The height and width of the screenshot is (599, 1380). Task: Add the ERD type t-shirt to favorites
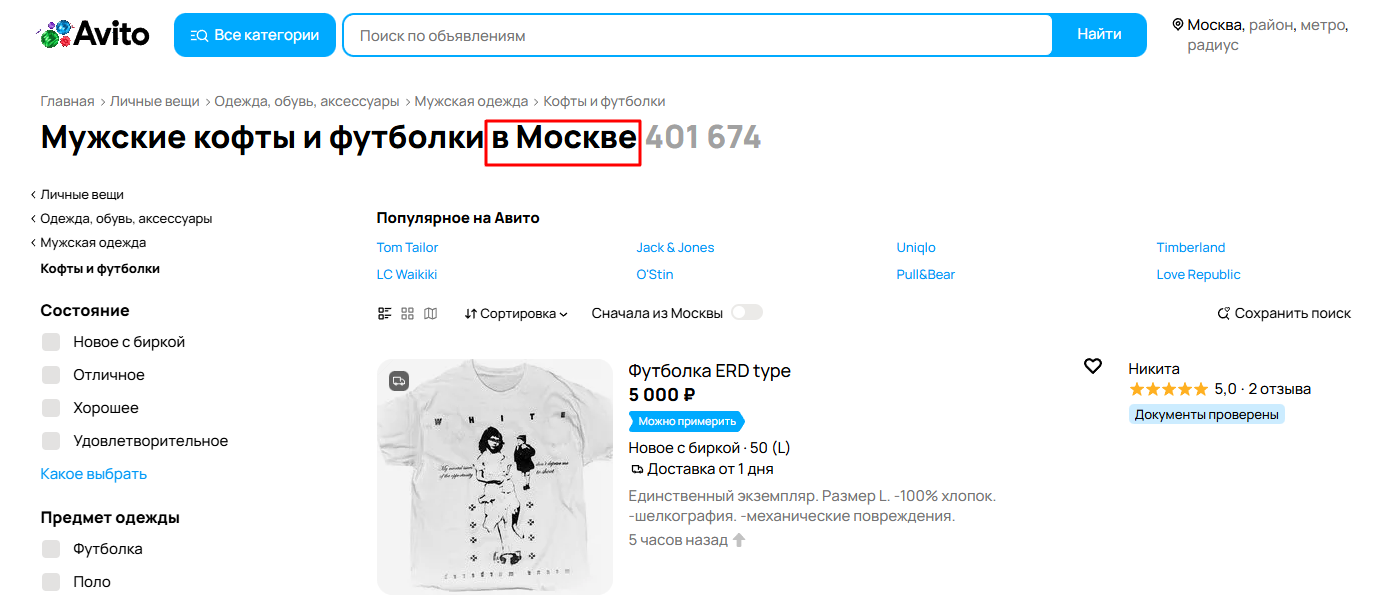(1092, 366)
